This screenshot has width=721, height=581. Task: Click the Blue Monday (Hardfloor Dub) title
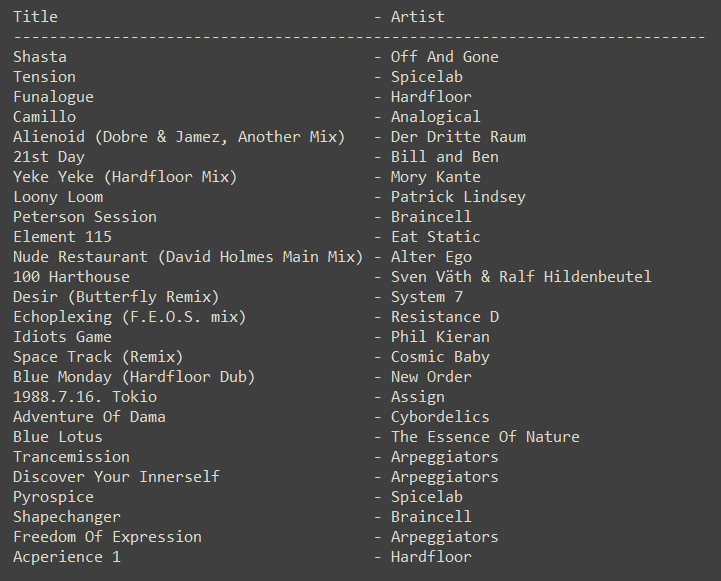[134, 377]
